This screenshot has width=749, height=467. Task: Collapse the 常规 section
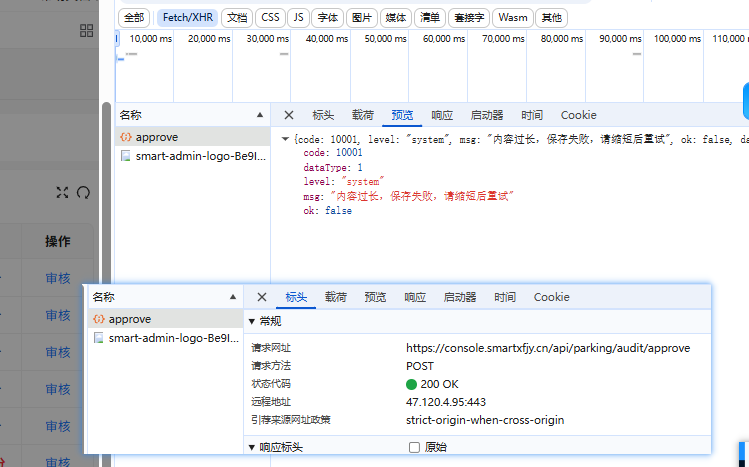pyautogui.click(x=252, y=321)
